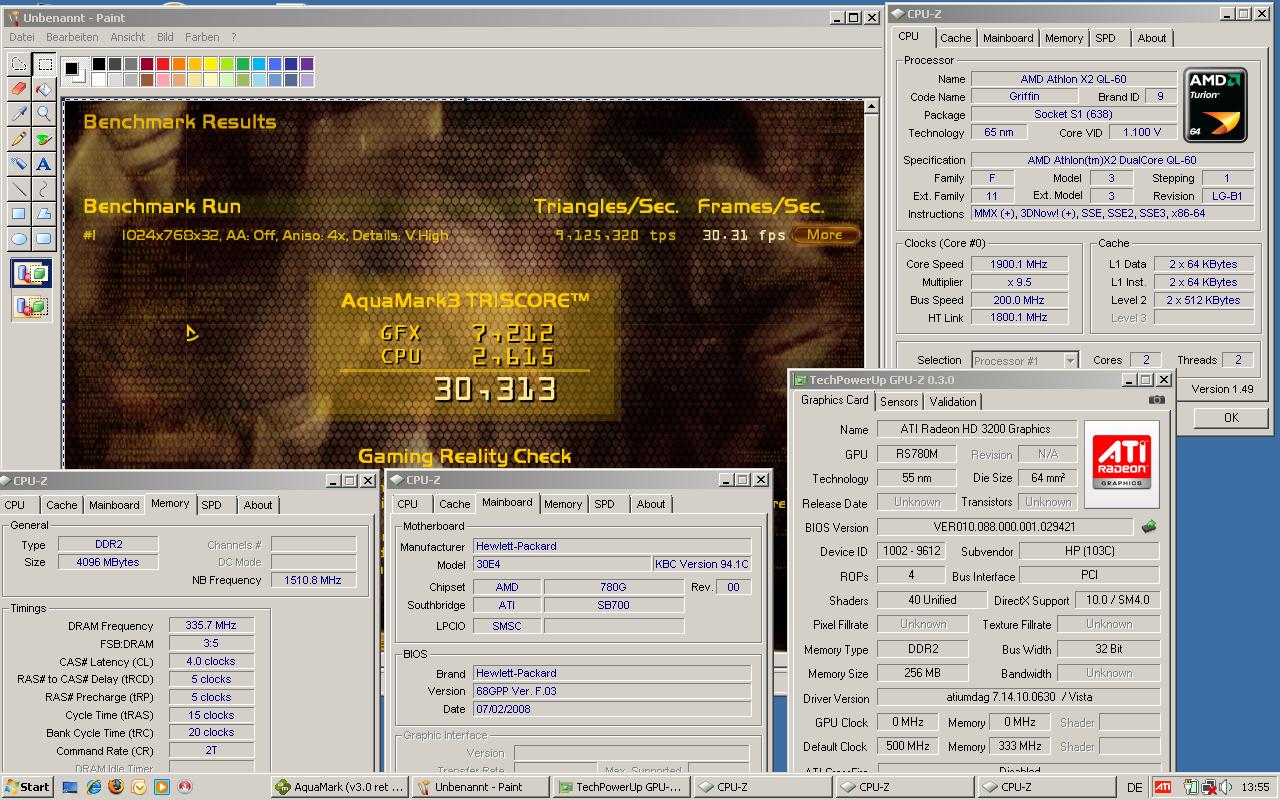Select the Text tool (letter A)

[x=45, y=164]
